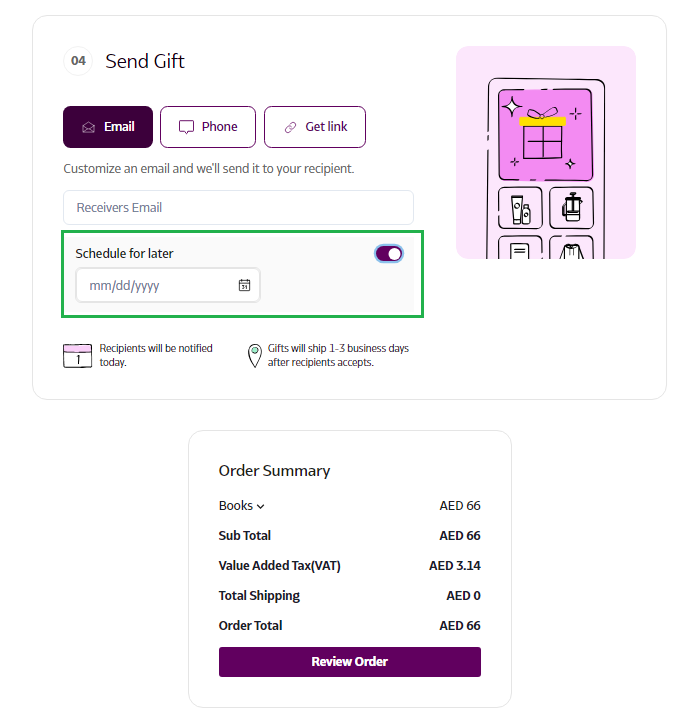The image size is (673, 714).
Task: Focus the Receivers Email input field
Action: 238,208
